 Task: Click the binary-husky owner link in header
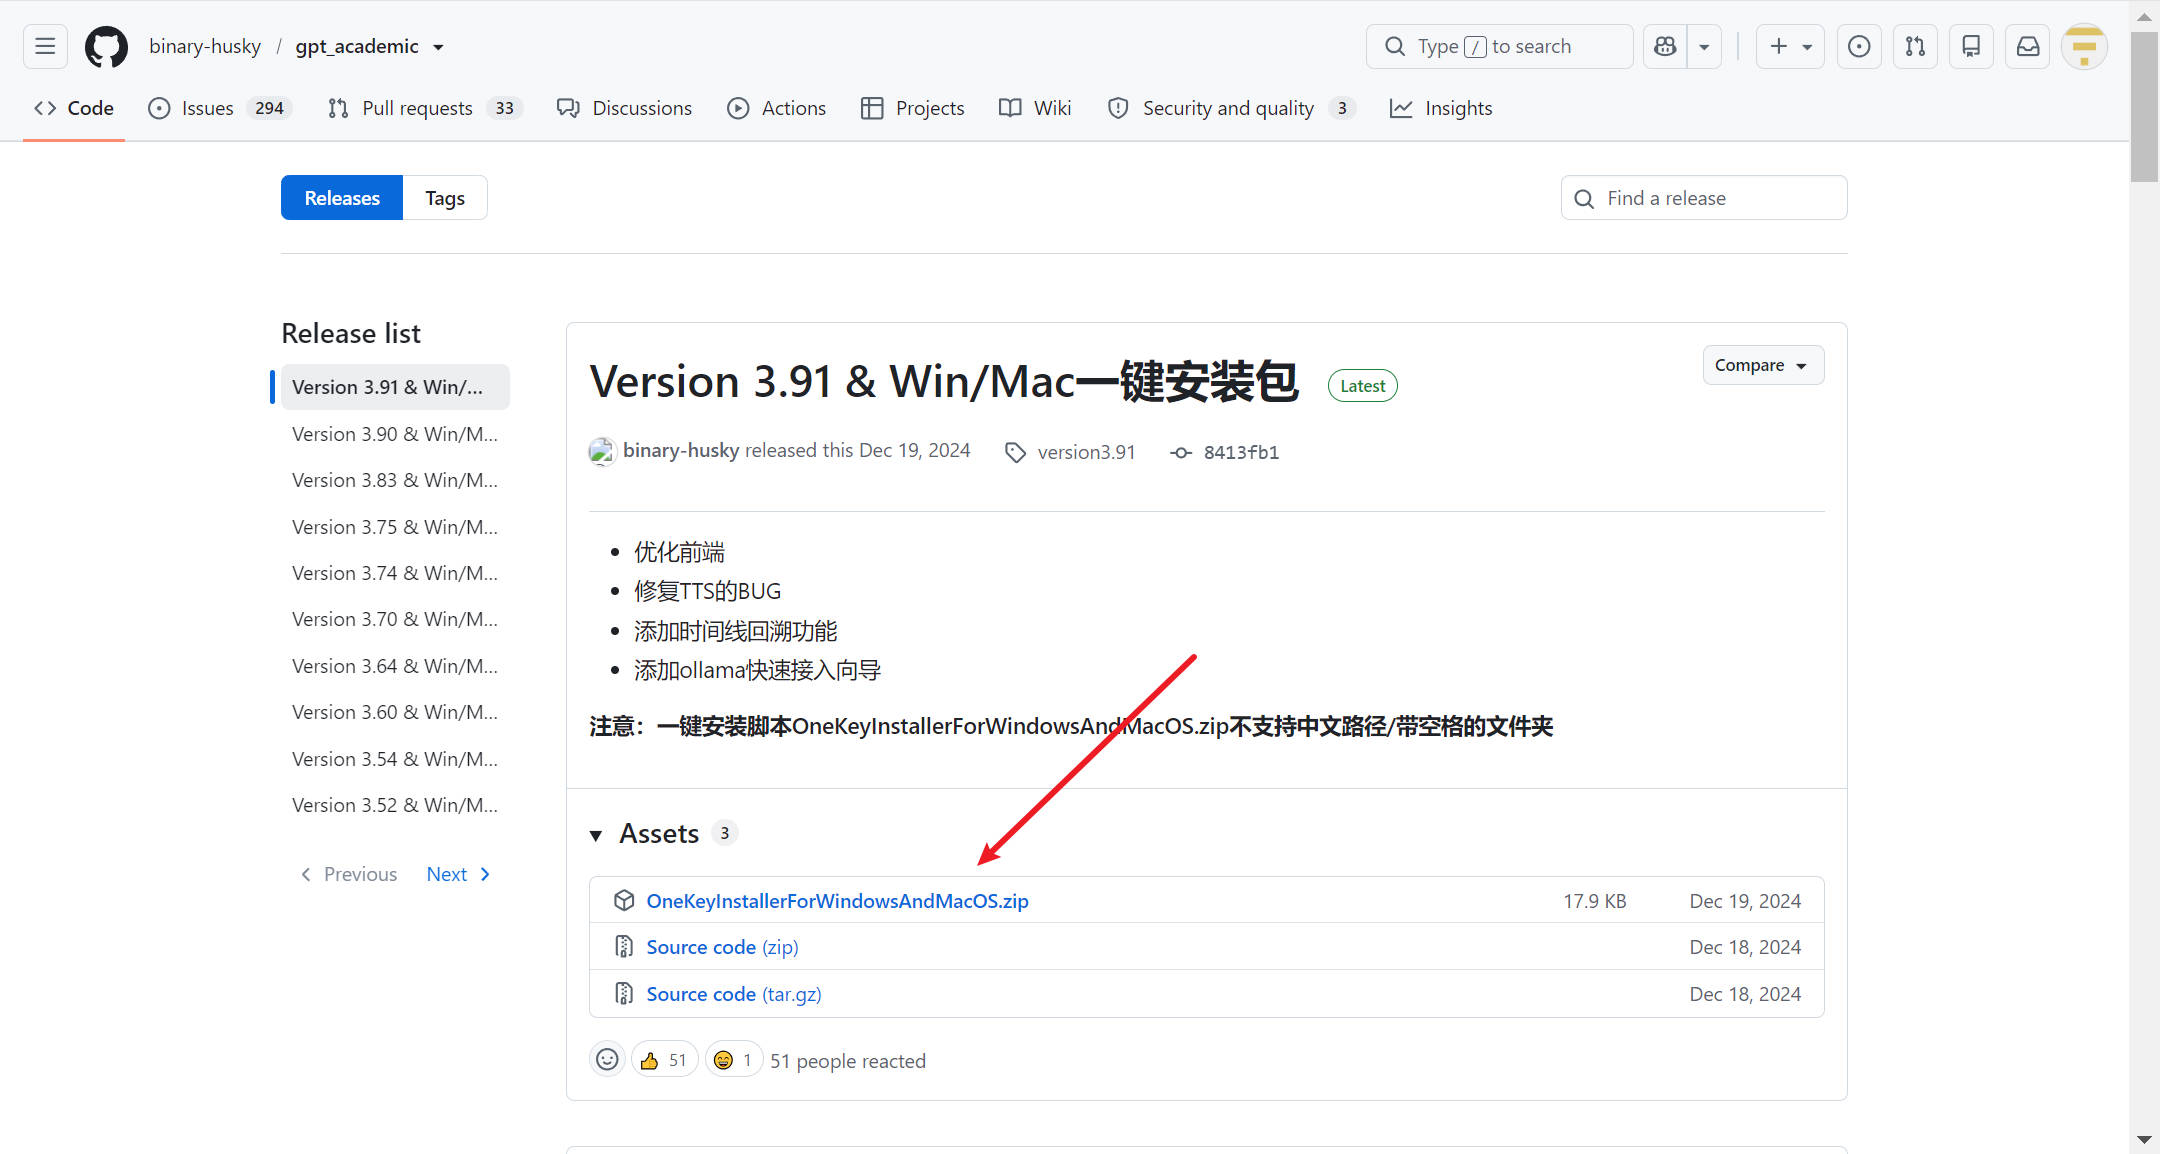click(205, 46)
